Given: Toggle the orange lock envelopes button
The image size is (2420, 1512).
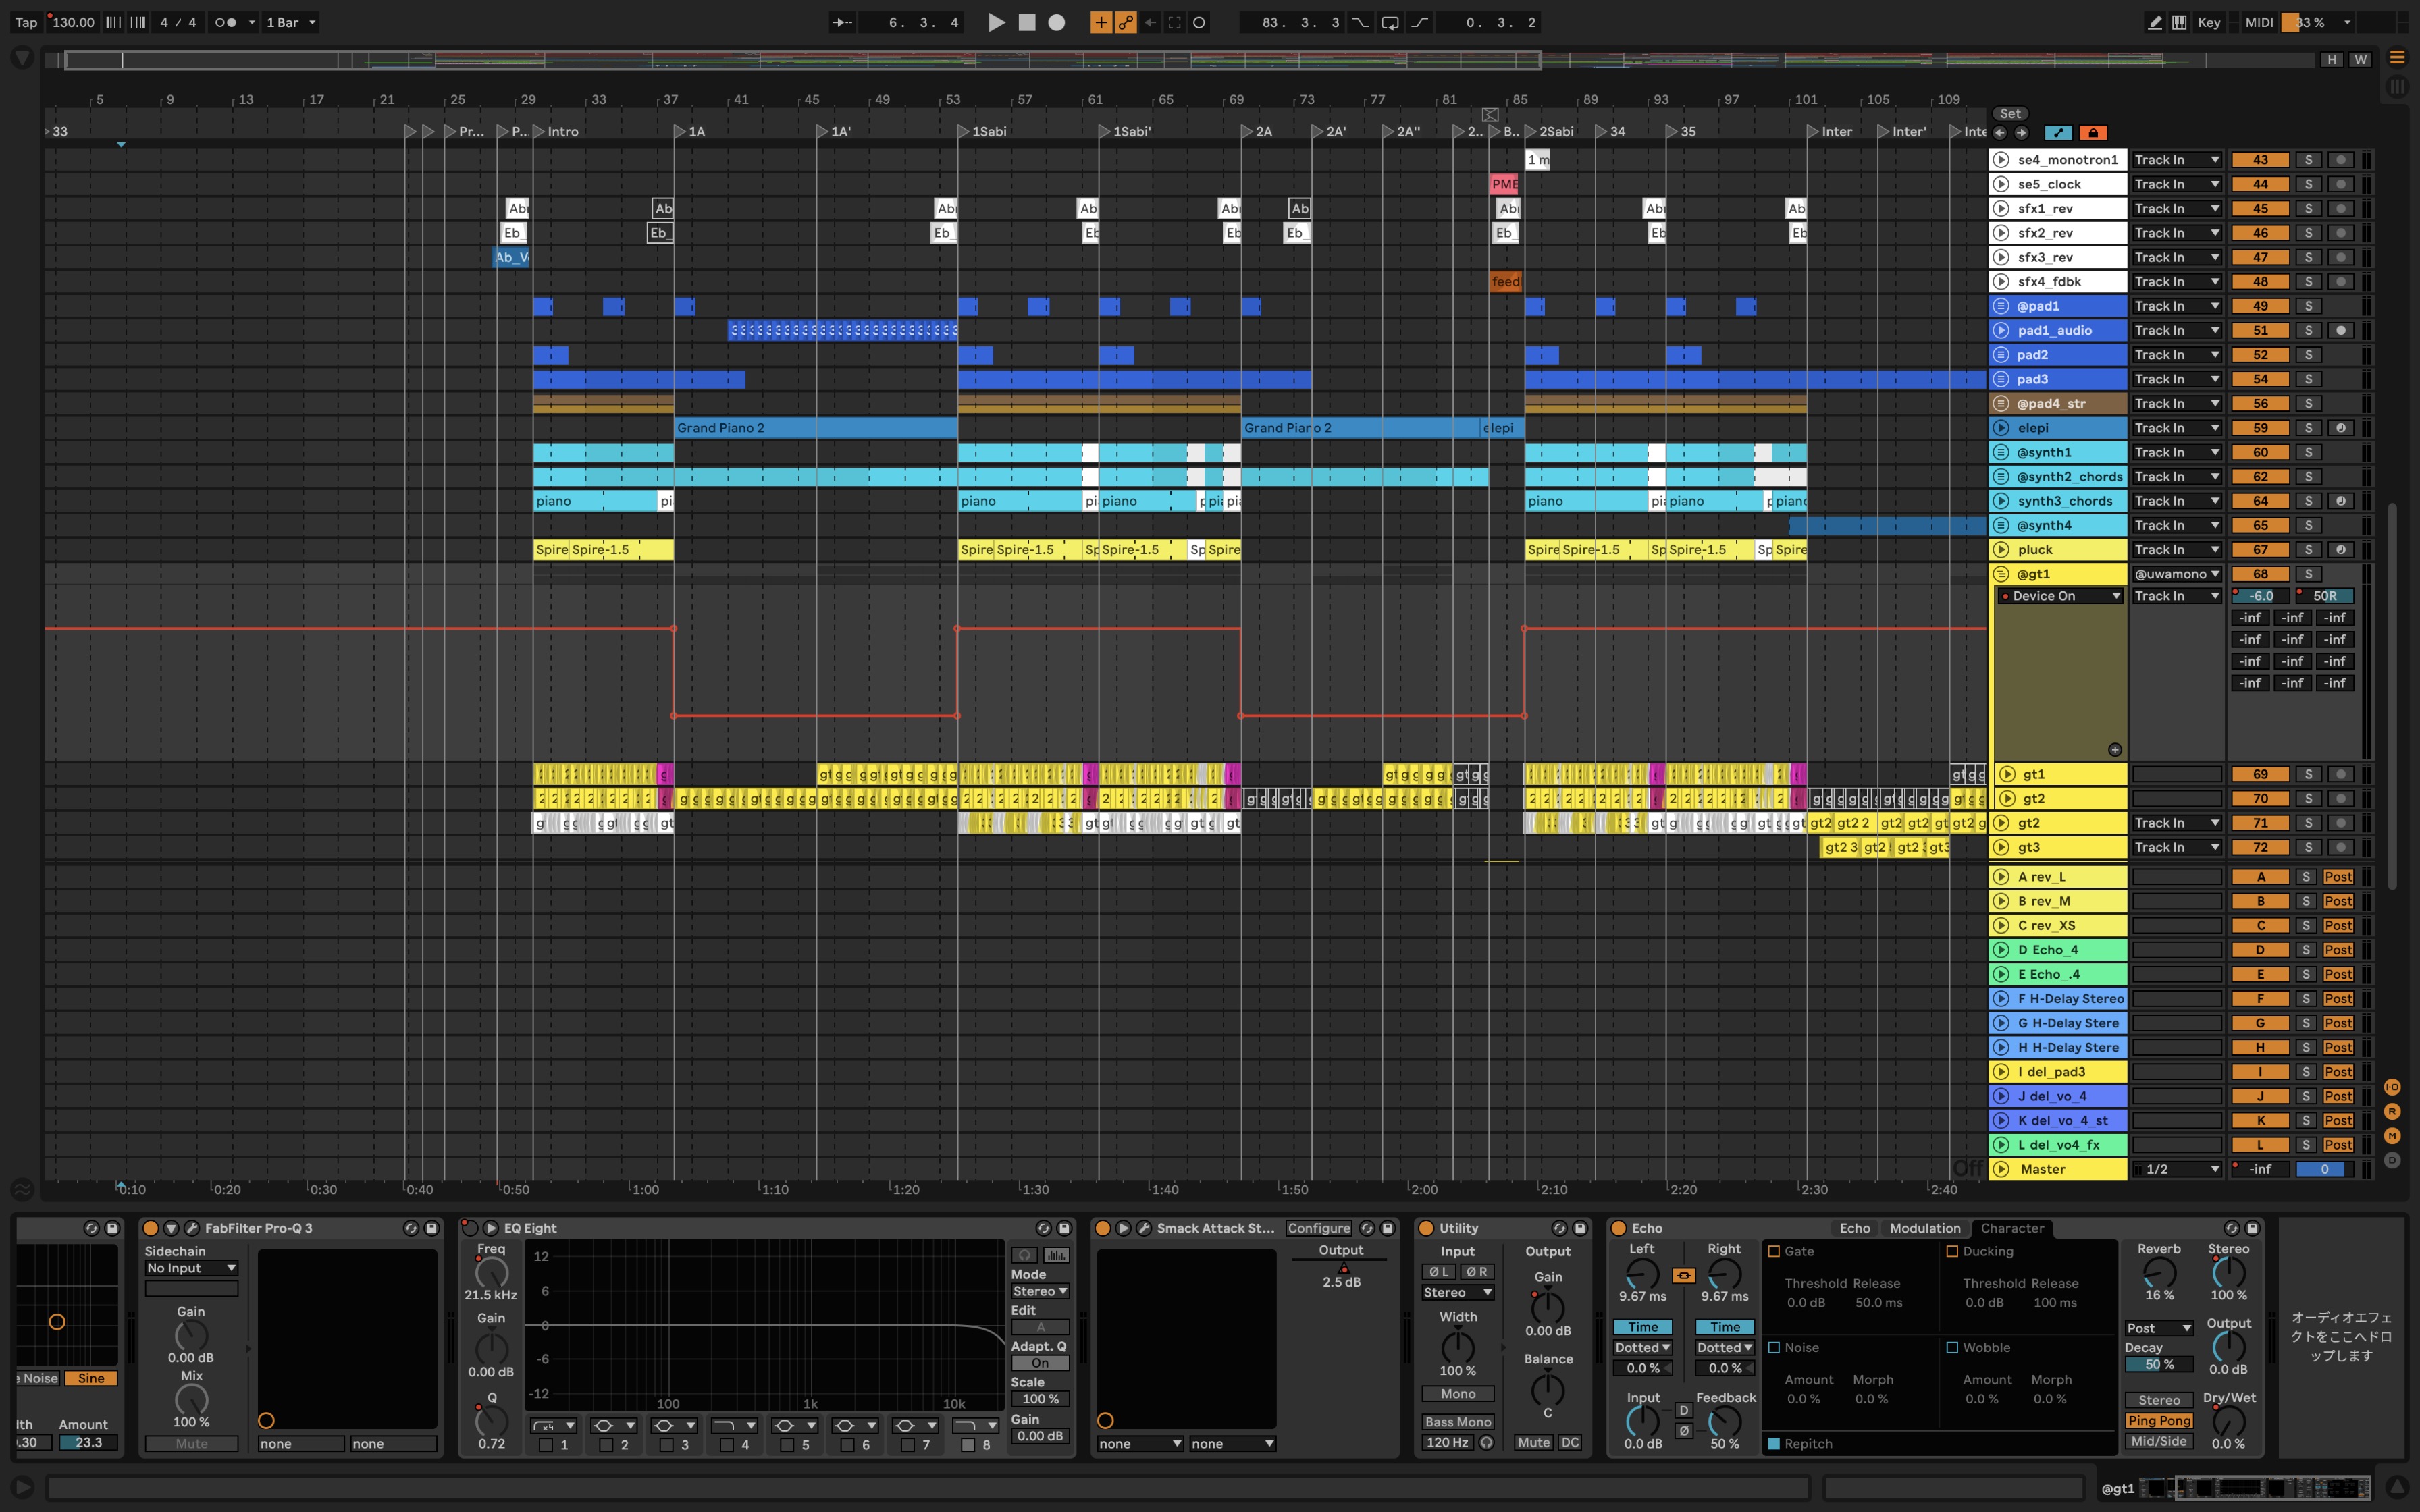Looking at the screenshot, I should 2093,133.
